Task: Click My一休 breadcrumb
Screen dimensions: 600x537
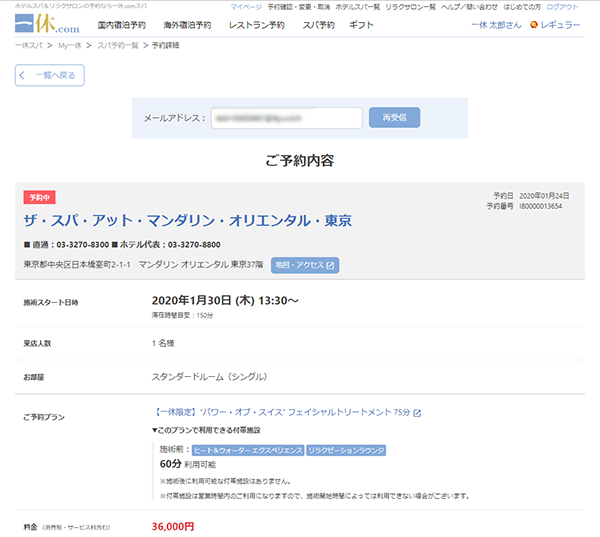Action: pyautogui.click(x=70, y=46)
